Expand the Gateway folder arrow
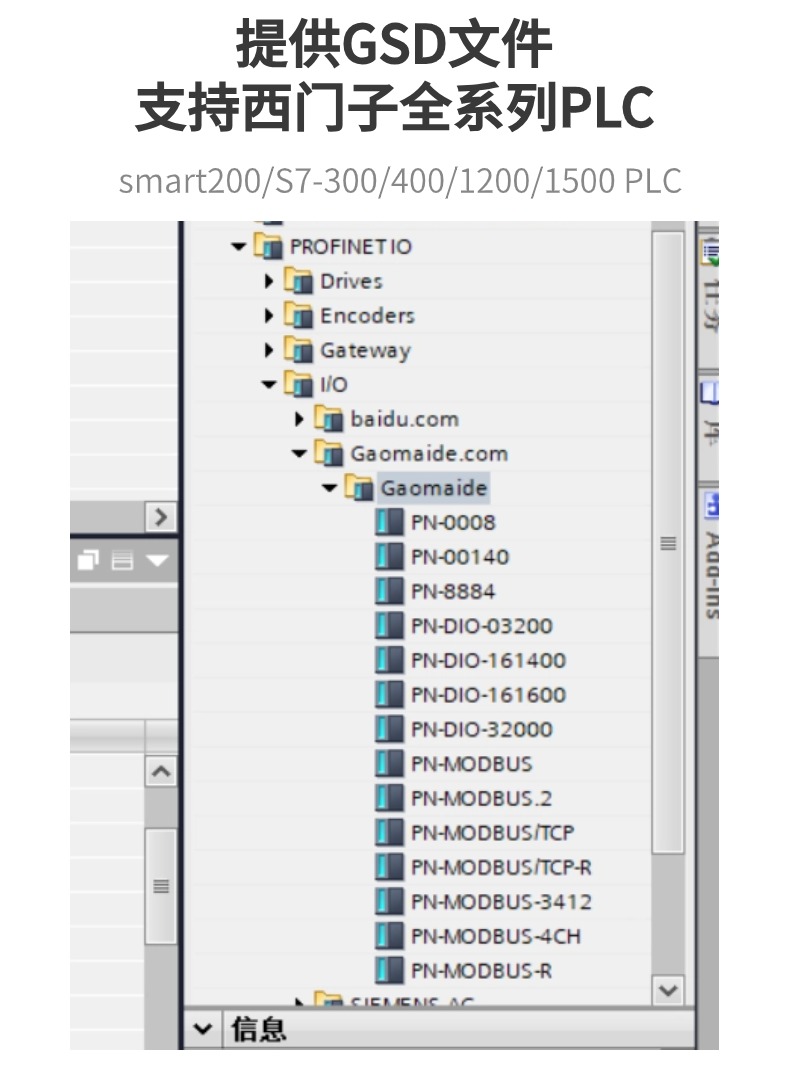 tap(269, 350)
